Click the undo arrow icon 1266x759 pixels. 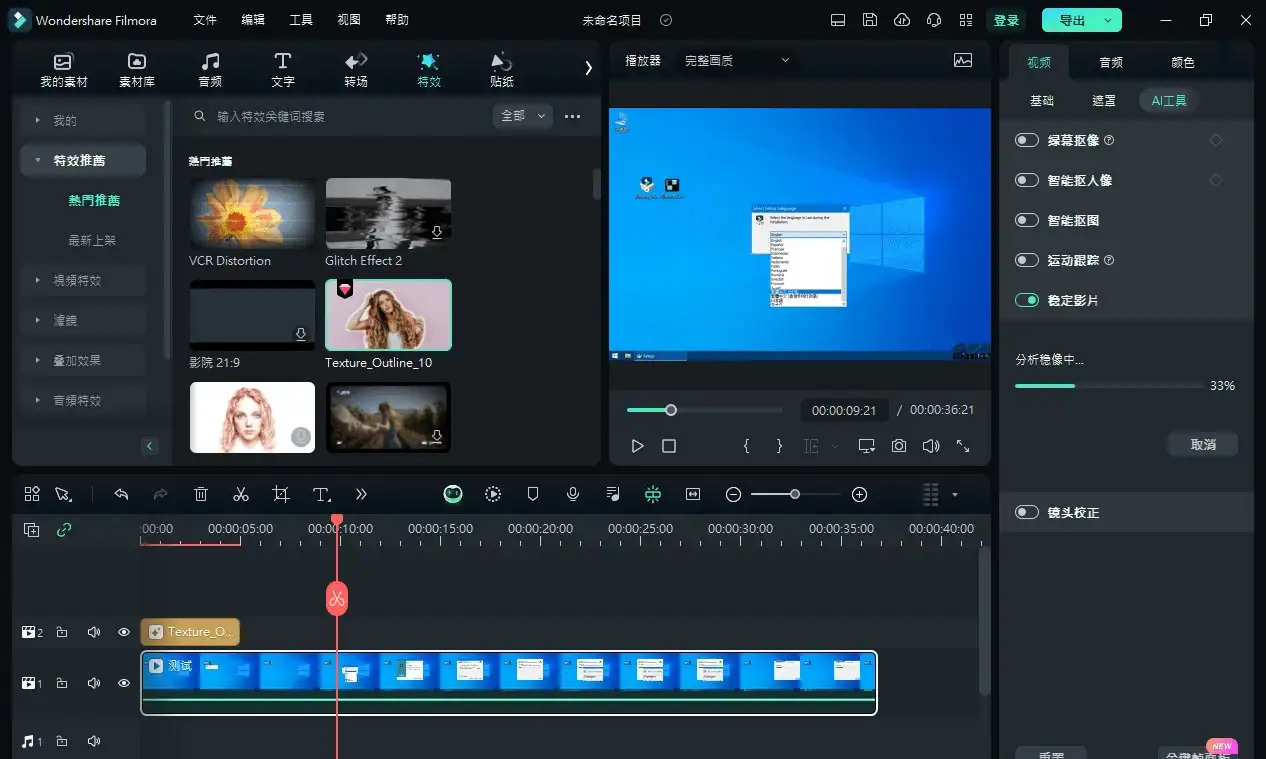[x=121, y=493]
